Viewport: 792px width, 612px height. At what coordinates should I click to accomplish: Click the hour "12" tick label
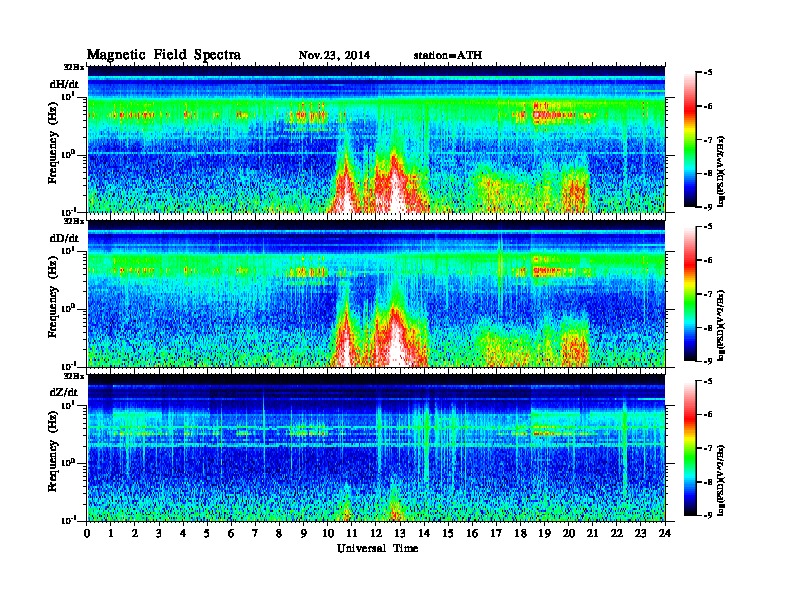click(x=376, y=534)
